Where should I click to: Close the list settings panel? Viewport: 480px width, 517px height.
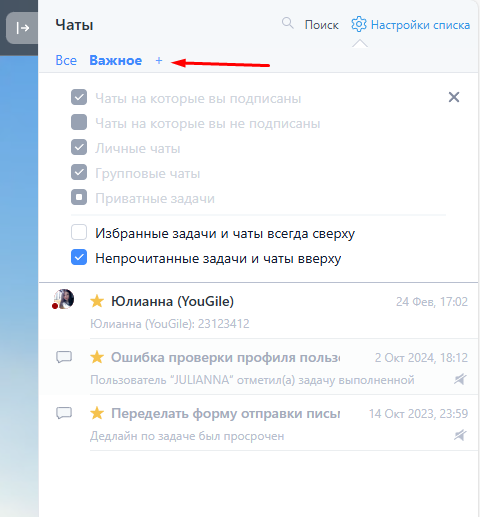454,97
